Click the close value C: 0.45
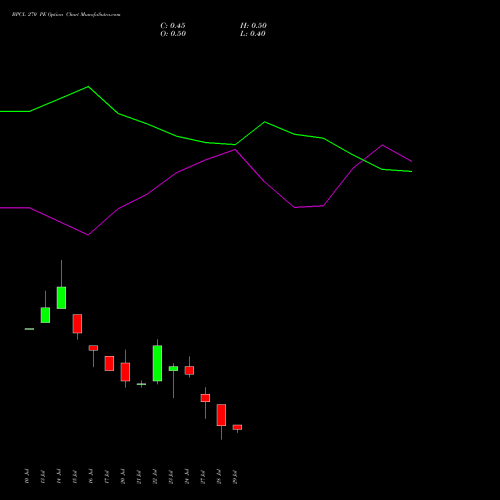This screenshot has height=500, width=500. click(x=173, y=26)
